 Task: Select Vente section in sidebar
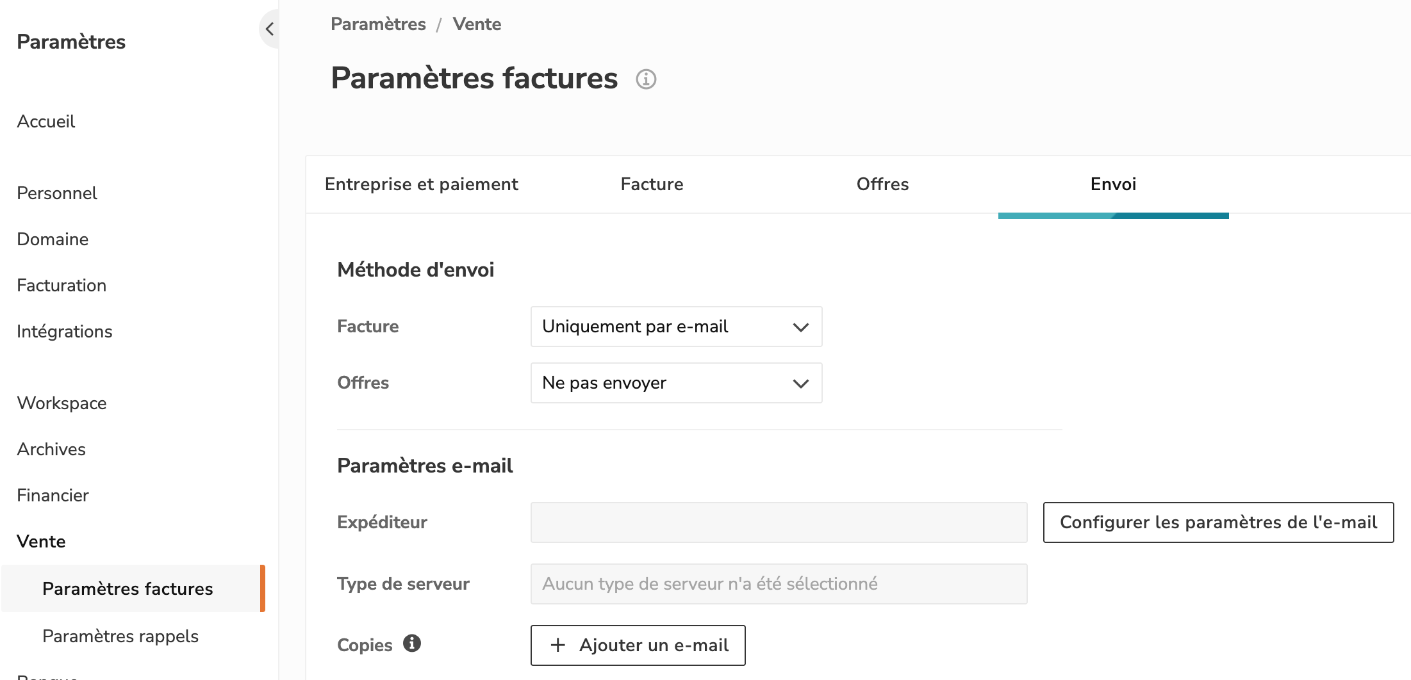tap(41, 542)
